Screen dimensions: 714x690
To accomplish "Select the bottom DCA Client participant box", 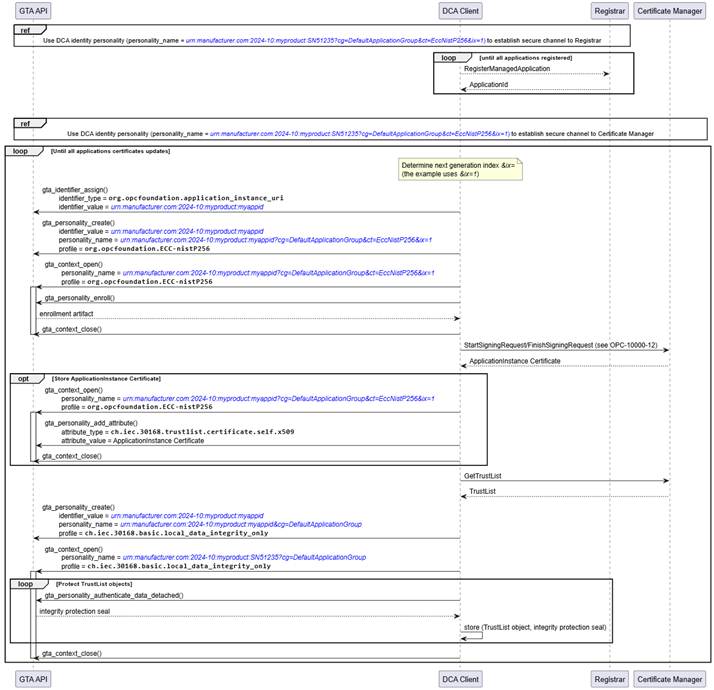I will [460, 679].
